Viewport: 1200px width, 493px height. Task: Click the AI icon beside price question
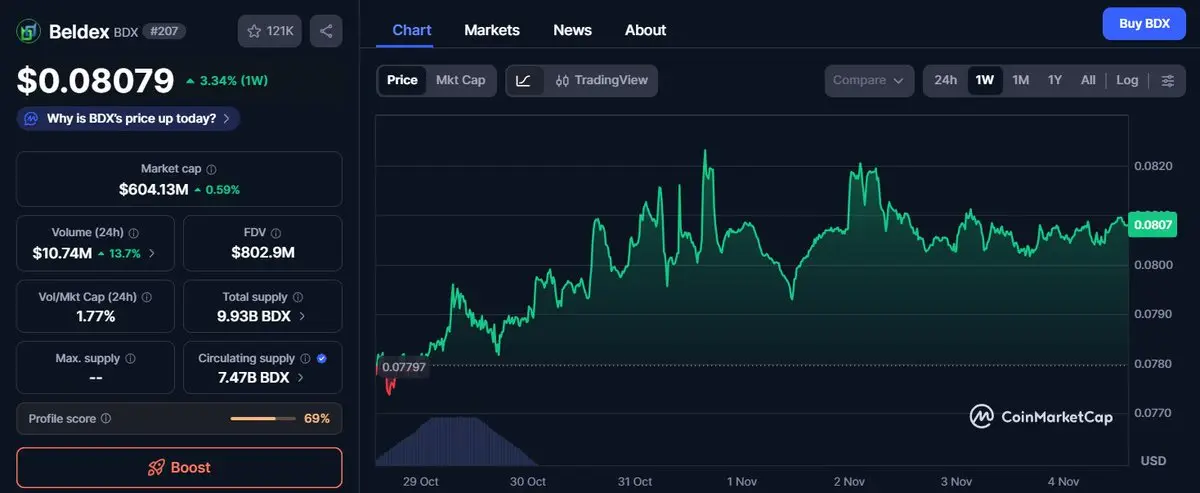pyautogui.click(x=31, y=118)
